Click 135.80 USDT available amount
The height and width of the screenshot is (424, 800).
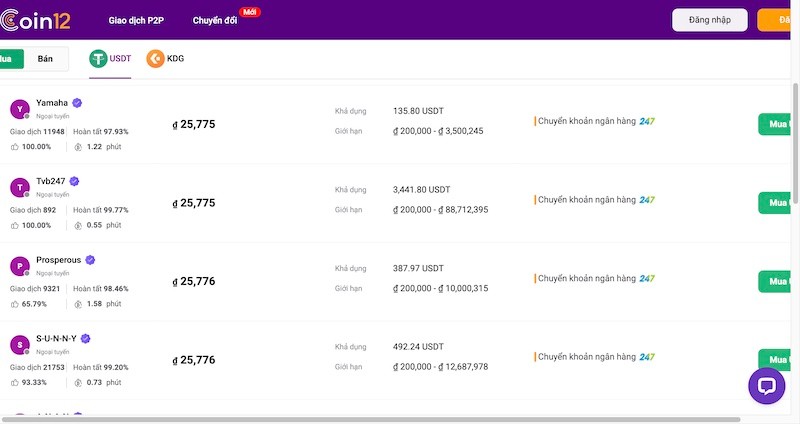coord(418,111)
